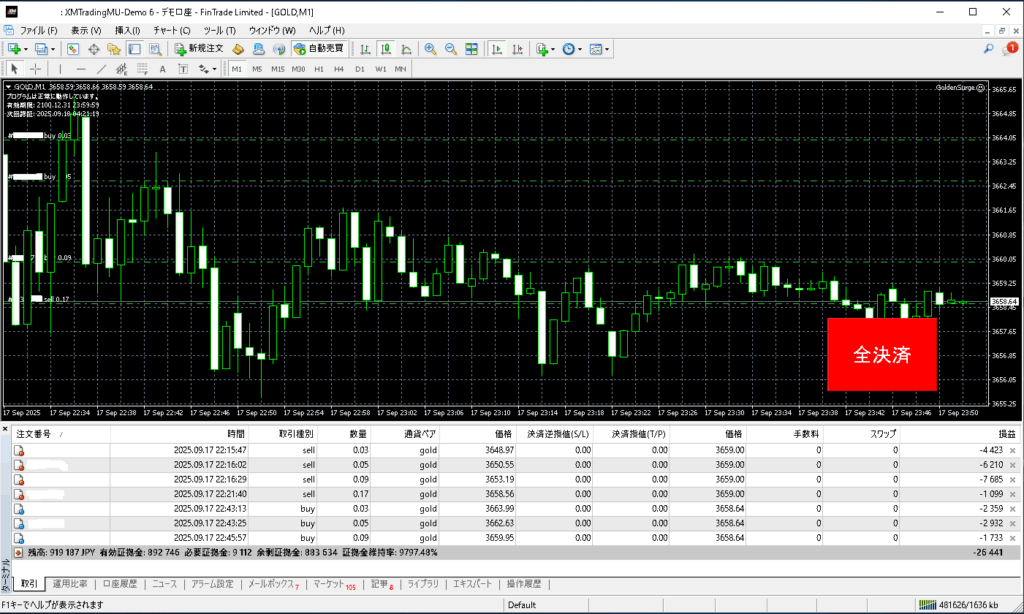The image size is (1024, 614).
Task: Select the M15 timeframe button
Action: pos(278,69)
